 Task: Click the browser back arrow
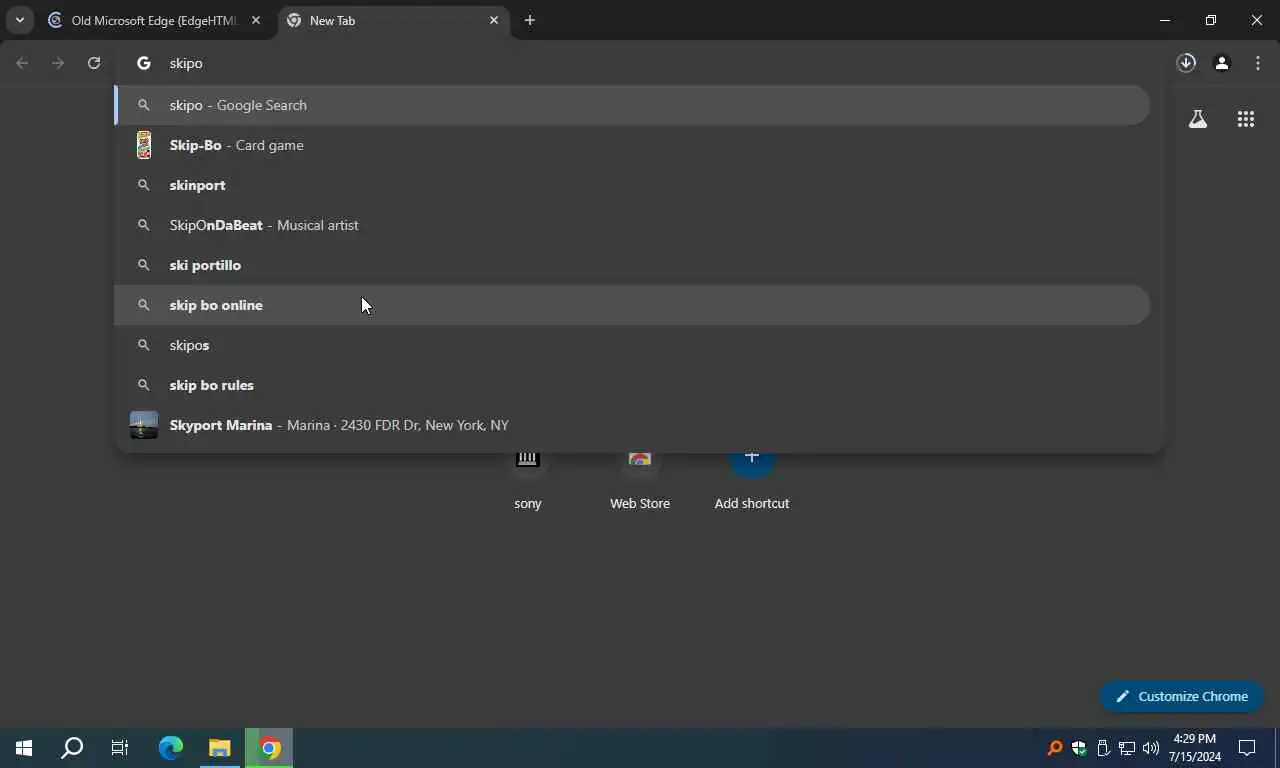(x=22, y=63)
